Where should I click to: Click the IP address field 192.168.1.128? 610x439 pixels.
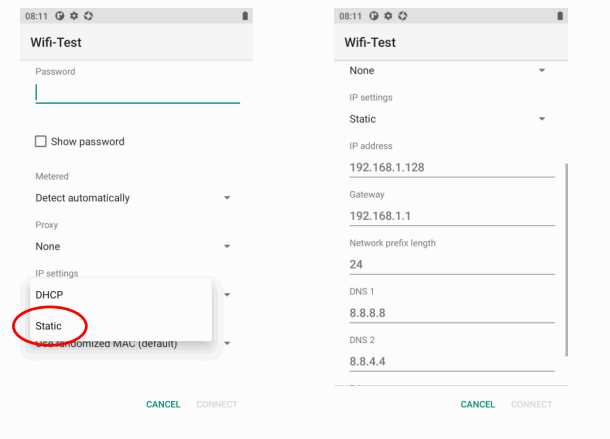(451, 167)
